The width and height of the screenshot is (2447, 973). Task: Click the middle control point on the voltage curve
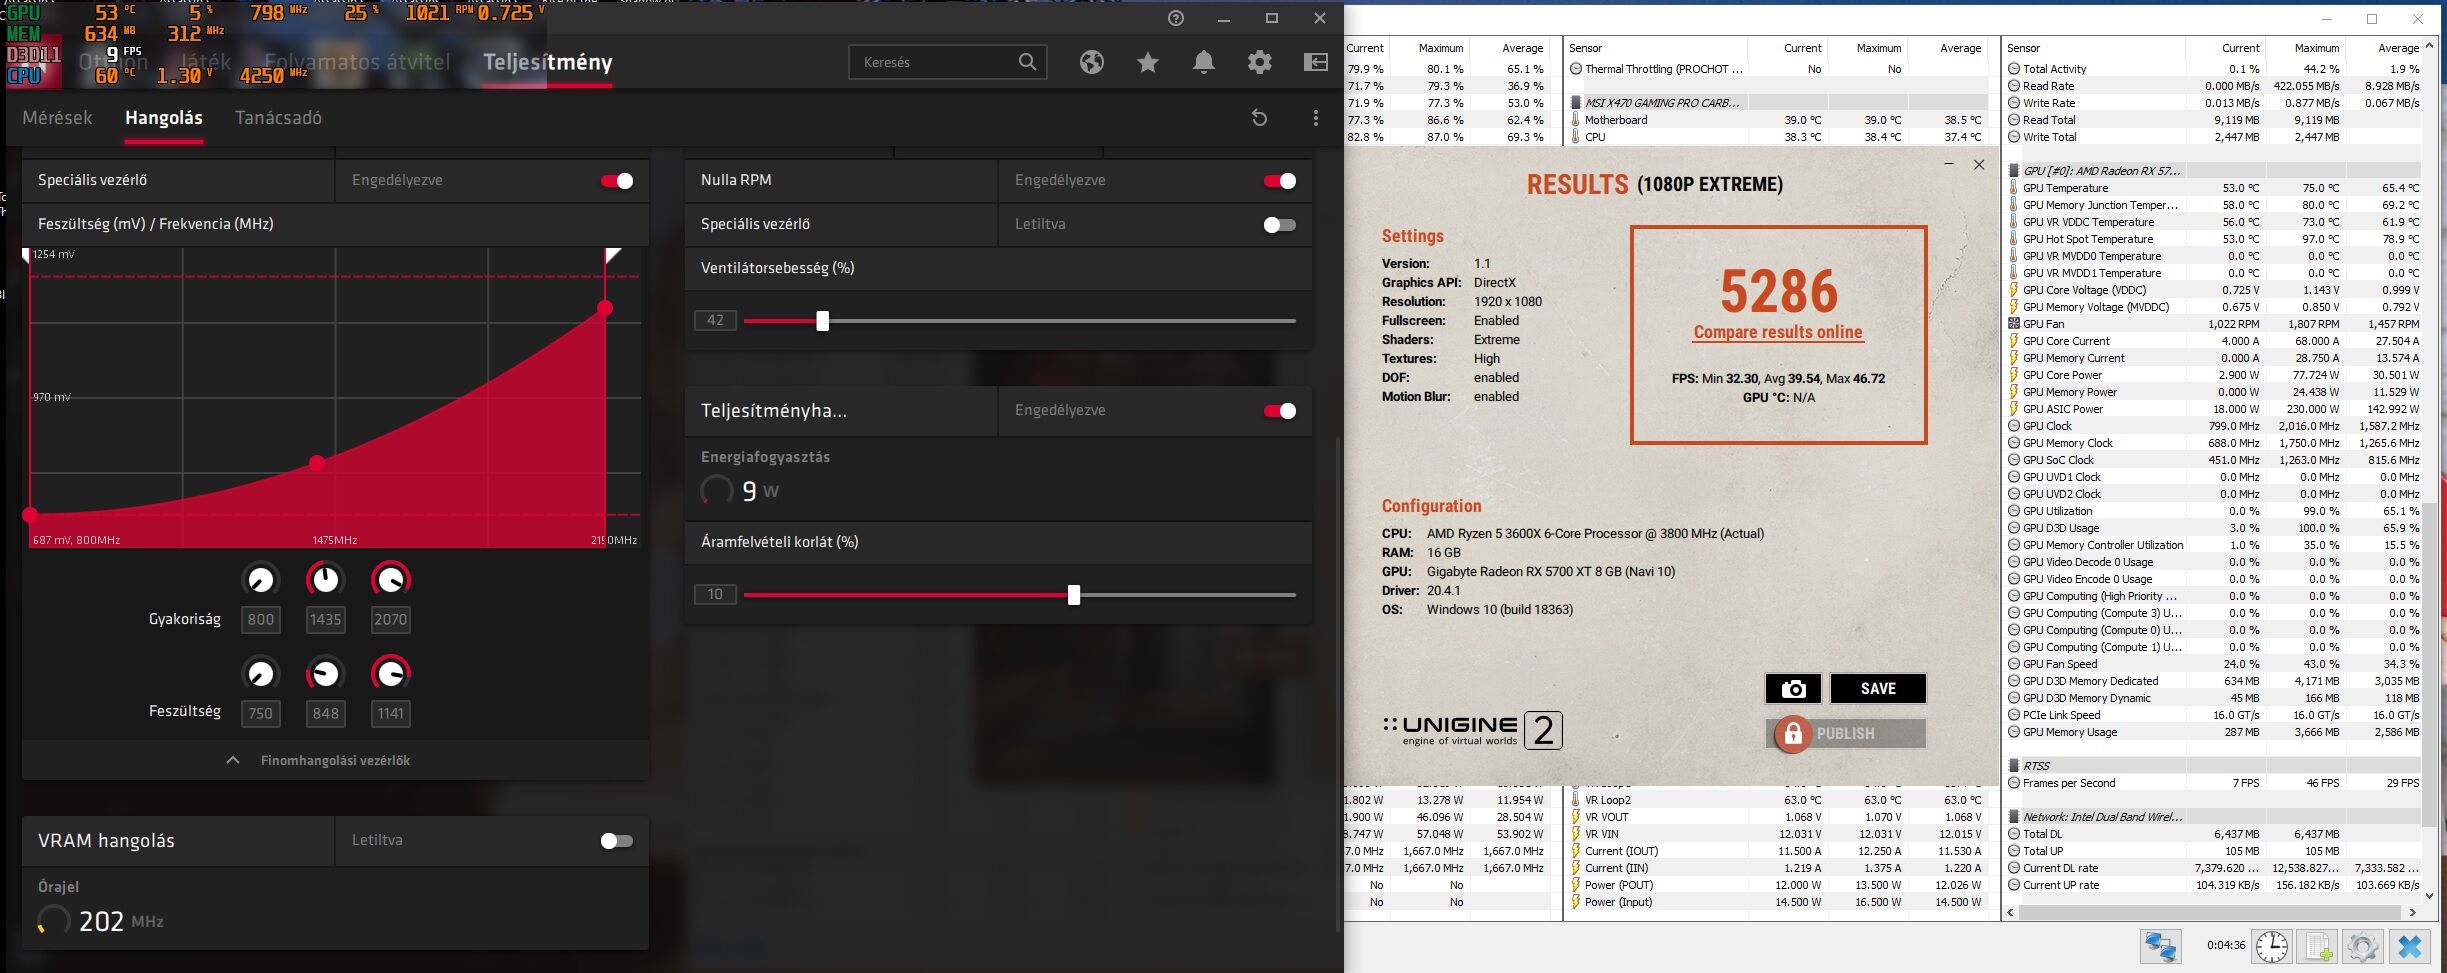tap(317, 463)
